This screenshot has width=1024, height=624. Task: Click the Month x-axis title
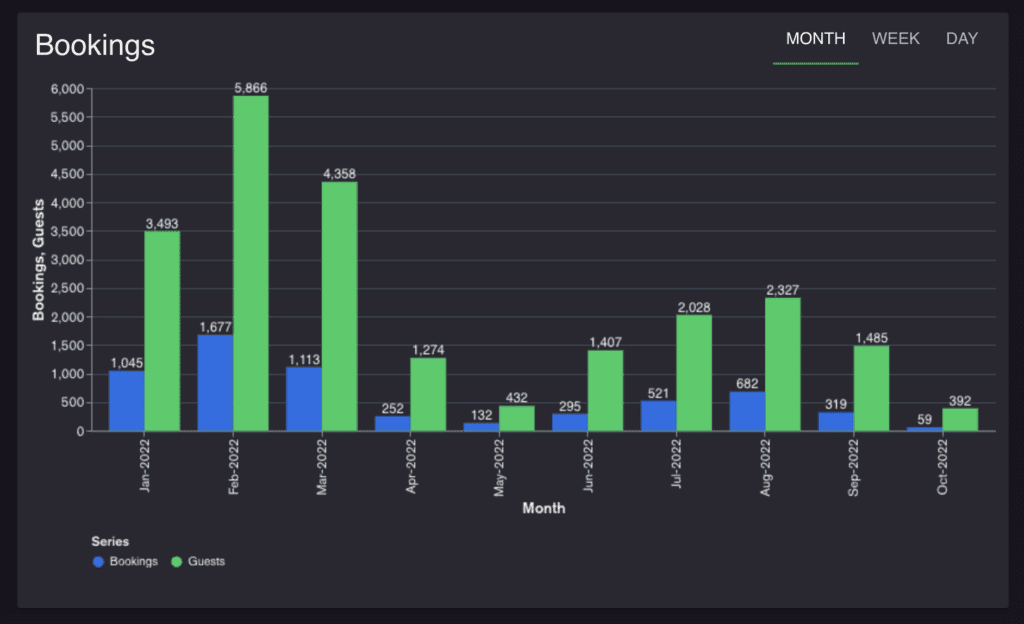pos(544,508)
